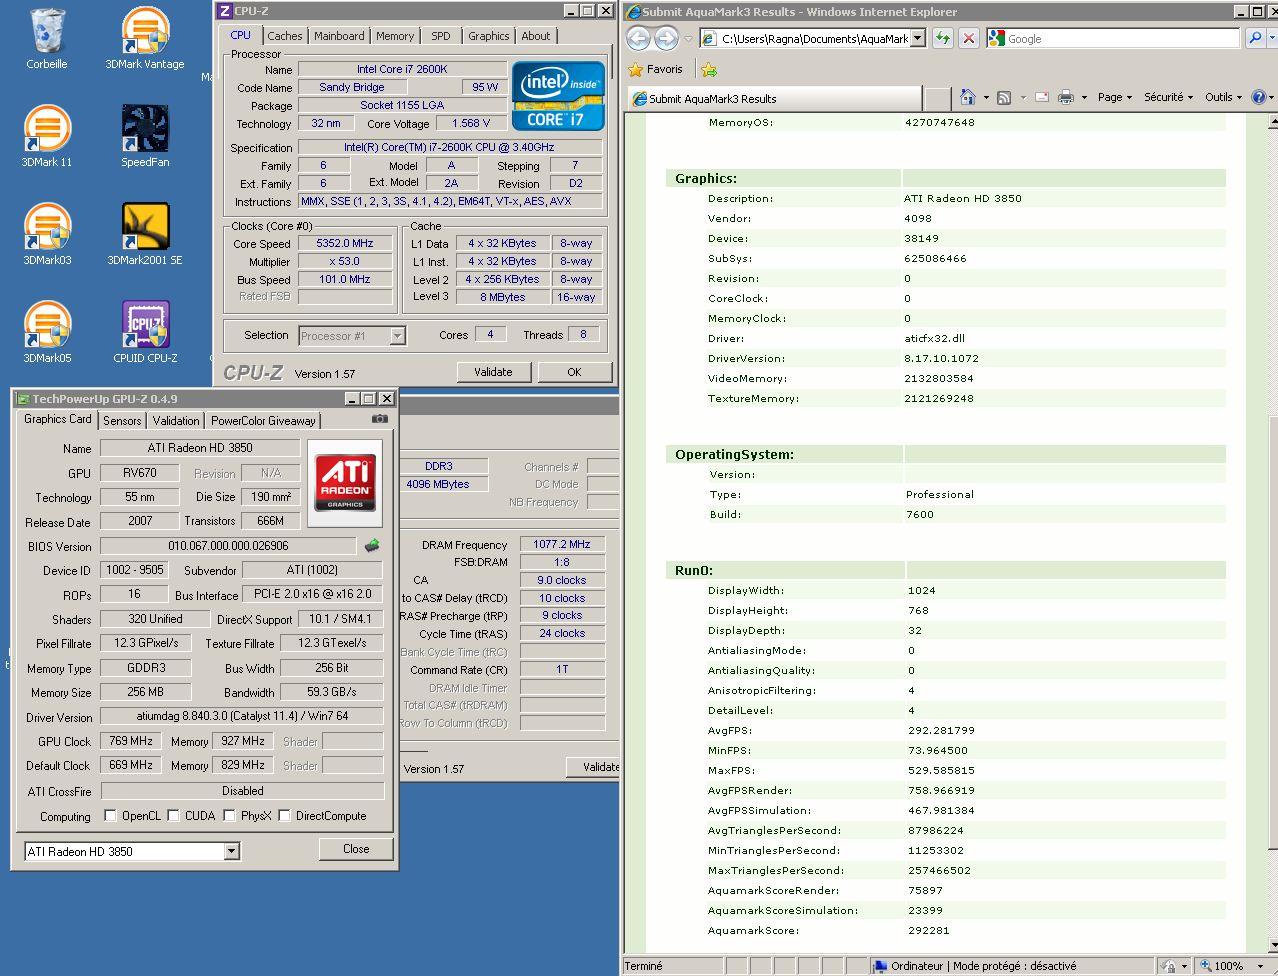This screenshot has width=1278, height=976.
Task: Launch 3DMark2001 SE shortcut
Action: pyautogui.click(x=145, y=234)
